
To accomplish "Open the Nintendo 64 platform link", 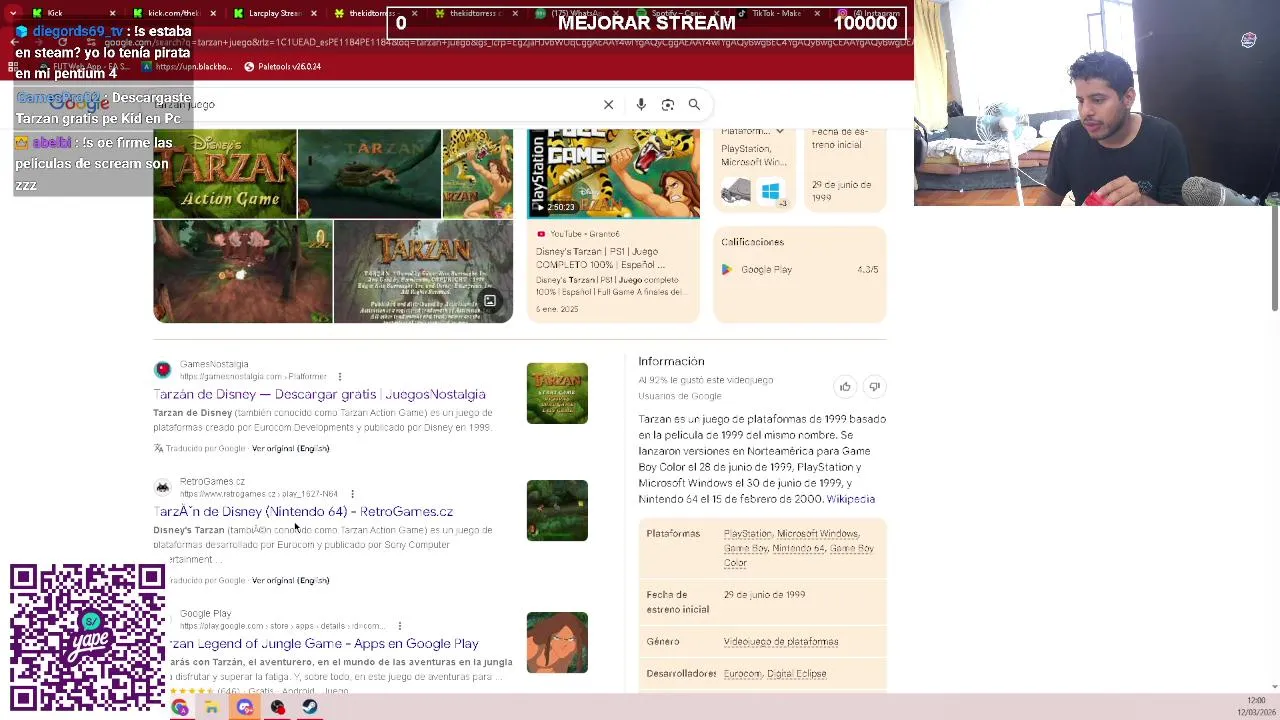I will point(798,548).
